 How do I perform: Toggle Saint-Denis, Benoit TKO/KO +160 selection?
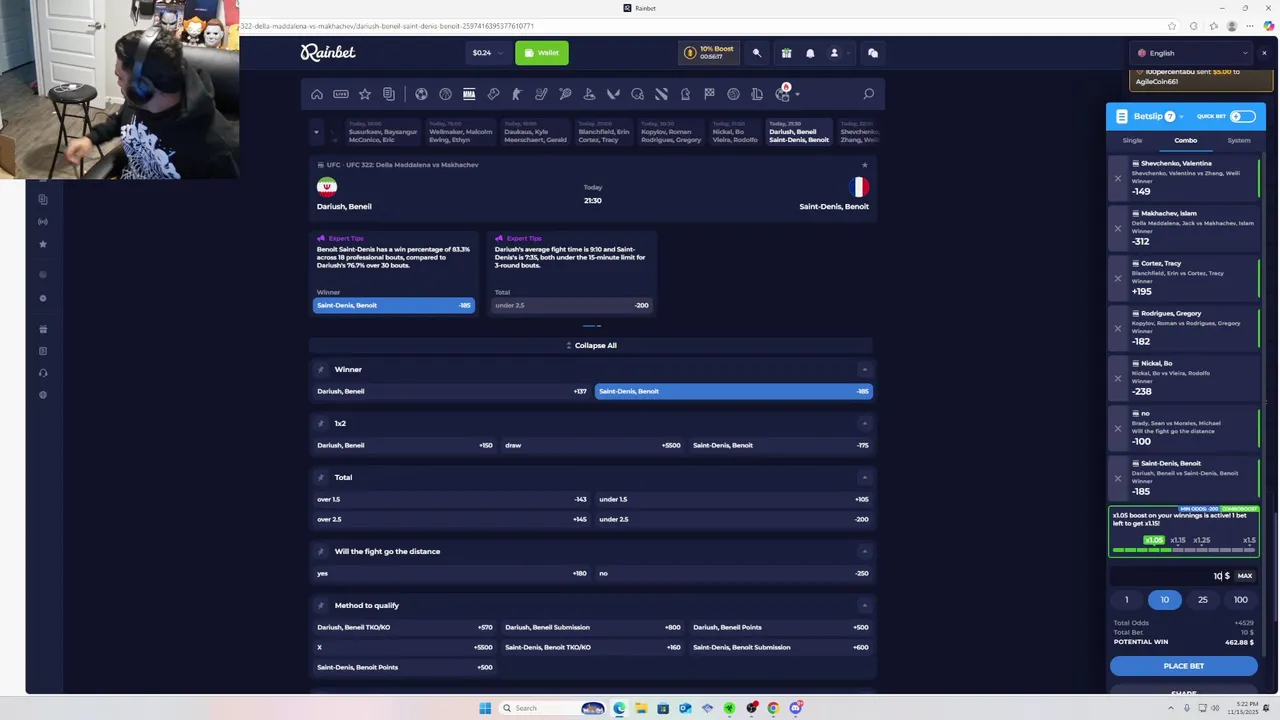click(592, 647)
